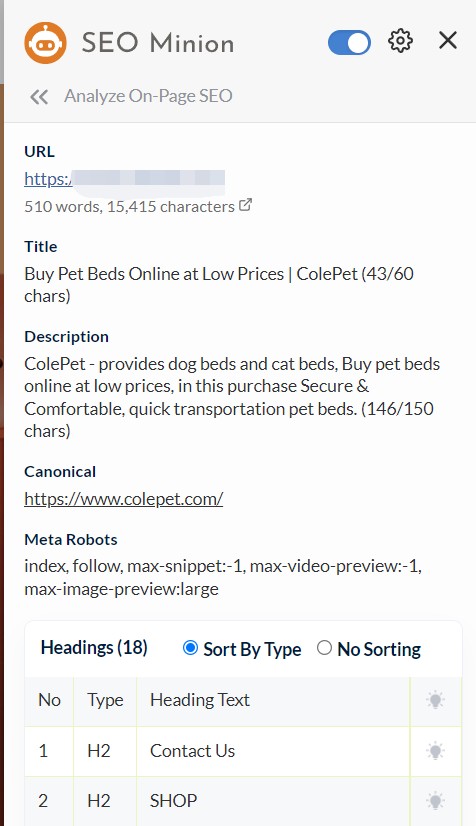The height and width of the screenshot is (826, 476).
Task: Click the Type column header
Action: pos(105,700)
